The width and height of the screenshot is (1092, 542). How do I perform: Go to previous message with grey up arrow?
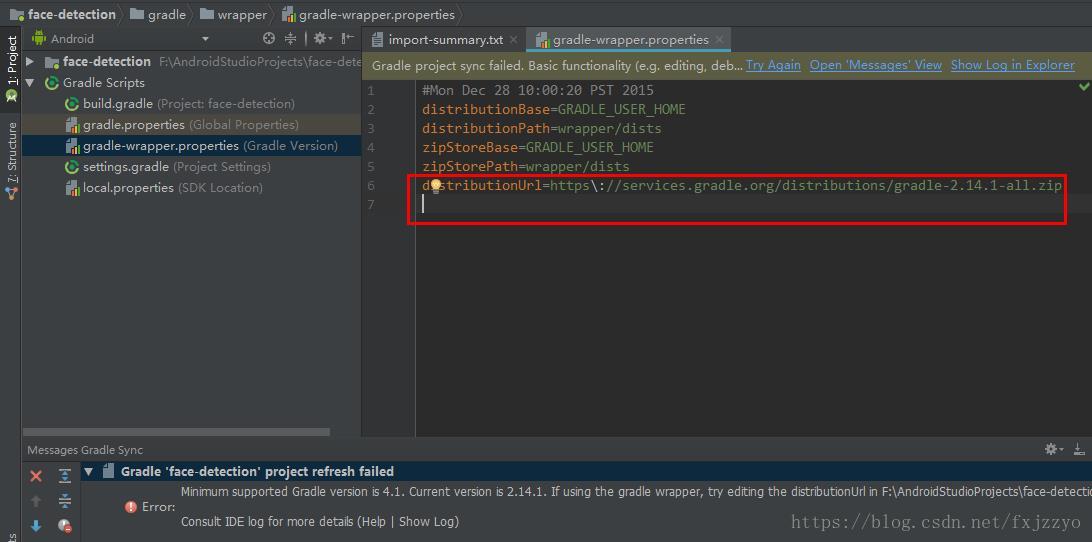(36, 501)
